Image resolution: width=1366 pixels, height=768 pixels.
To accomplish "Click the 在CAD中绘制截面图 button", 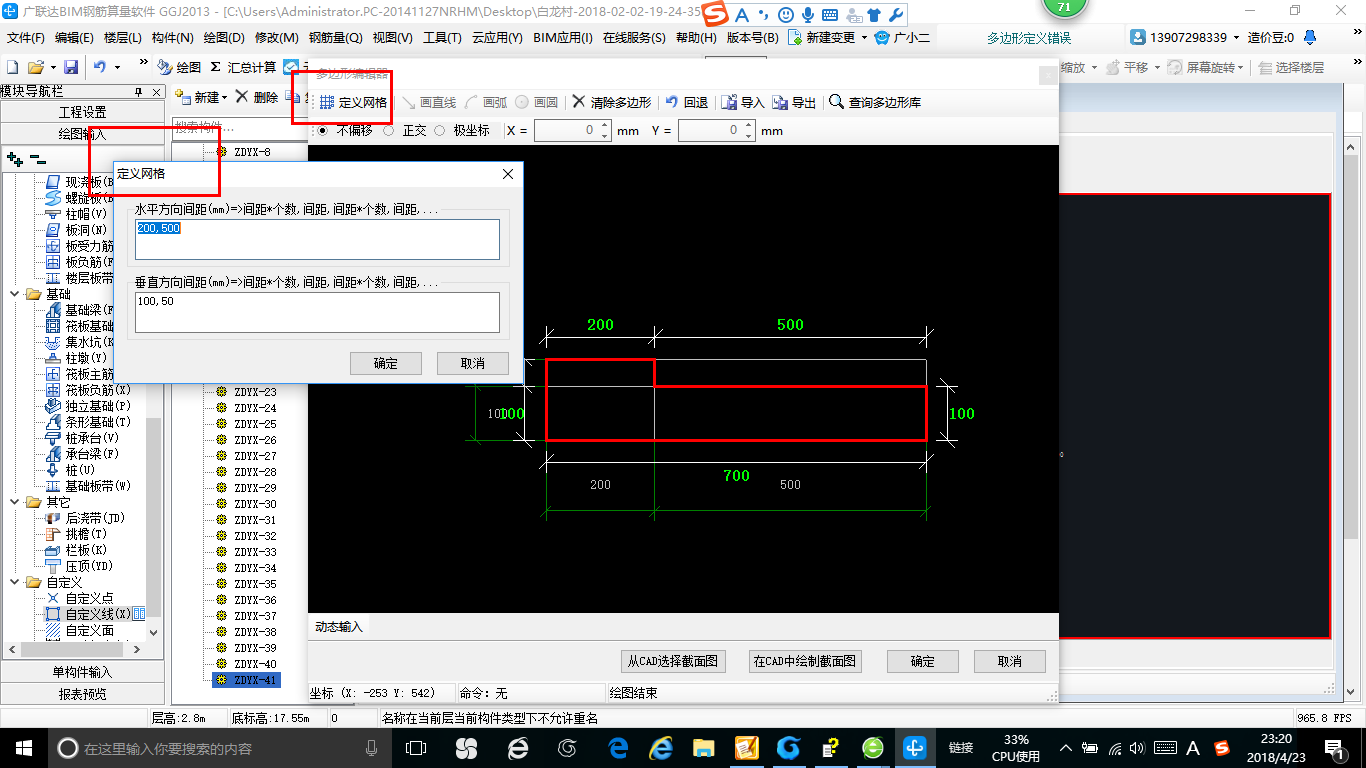I will pos(805,661).
